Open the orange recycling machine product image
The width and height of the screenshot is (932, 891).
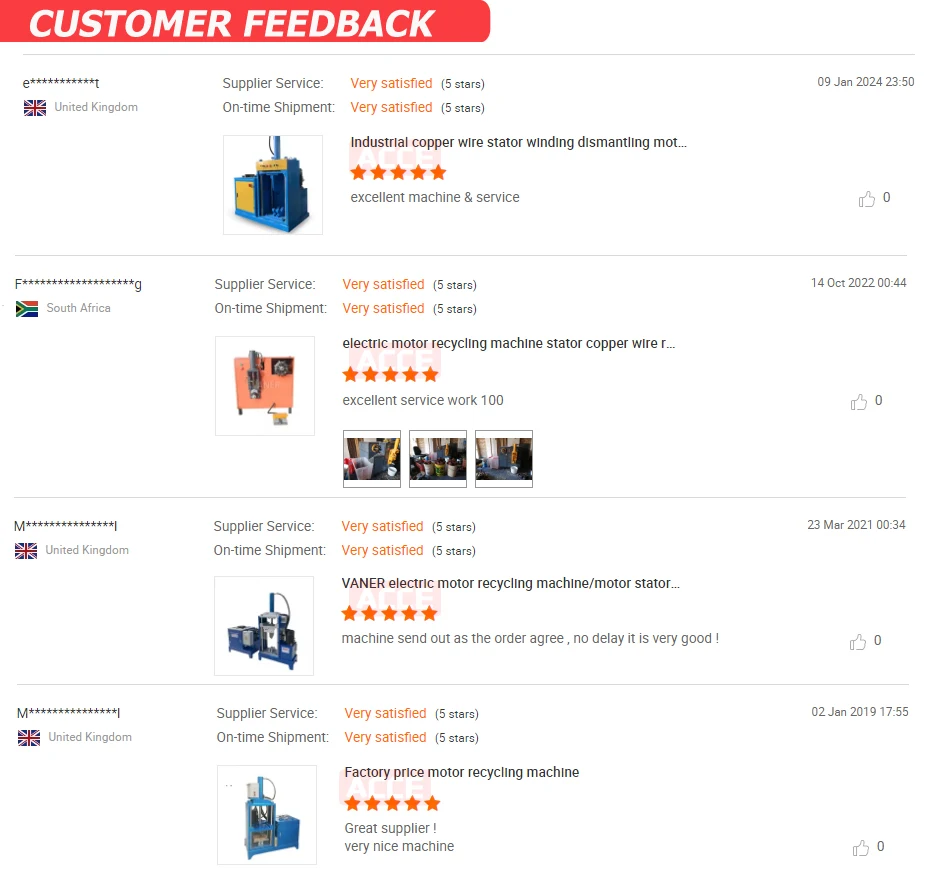coord(264,386)
